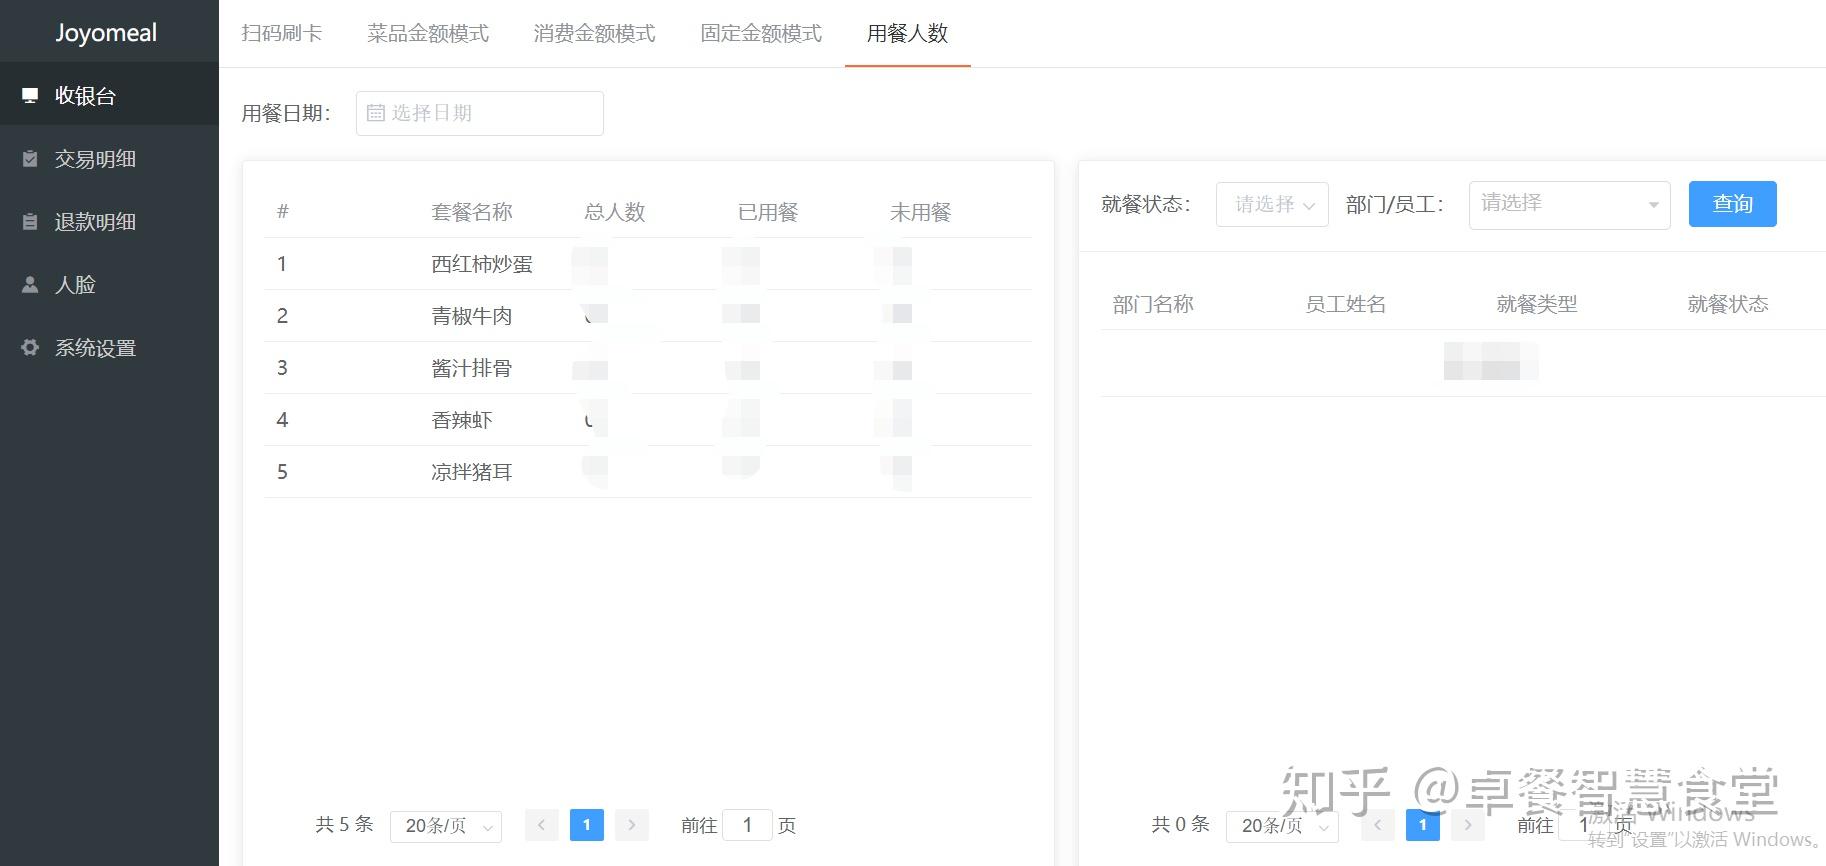The image size is (1826, 866).
Task: Click the 部门名称 column header
Action: click(1153, 304)
